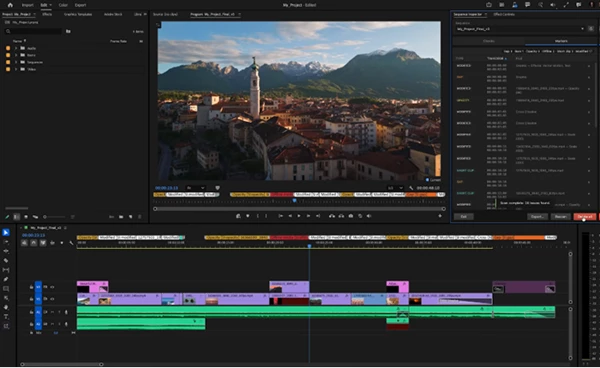
Task: Select the Selection tool arrow in toolbox
Action: click(6, 233)
